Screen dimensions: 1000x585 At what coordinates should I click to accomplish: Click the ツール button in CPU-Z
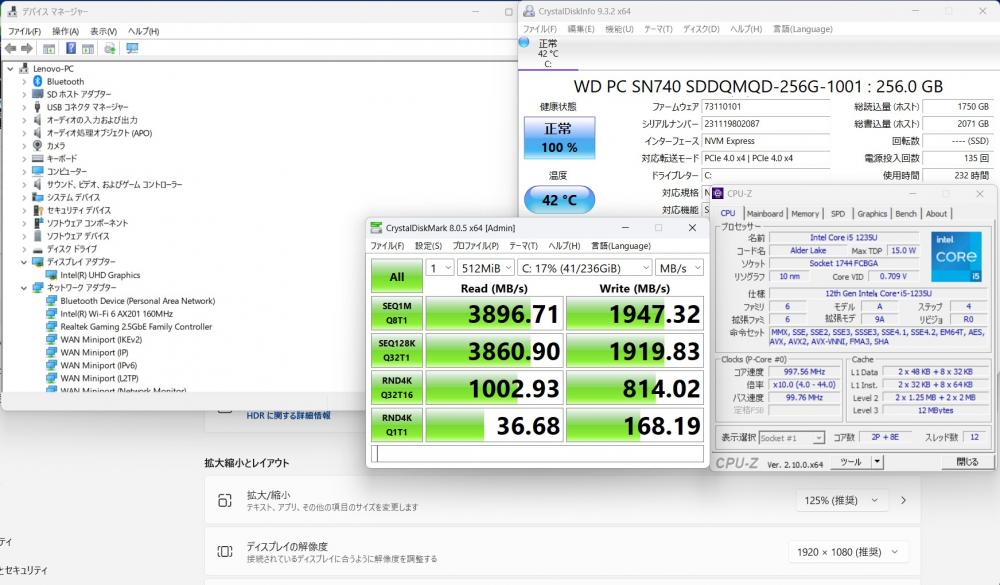851,461
